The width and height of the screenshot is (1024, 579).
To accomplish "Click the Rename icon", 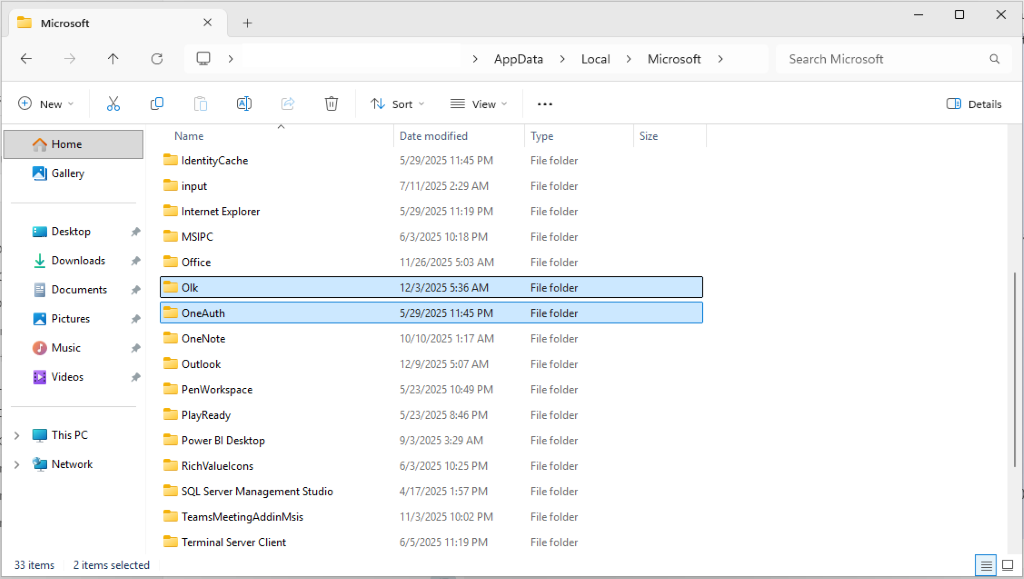I will click(244, 104).
